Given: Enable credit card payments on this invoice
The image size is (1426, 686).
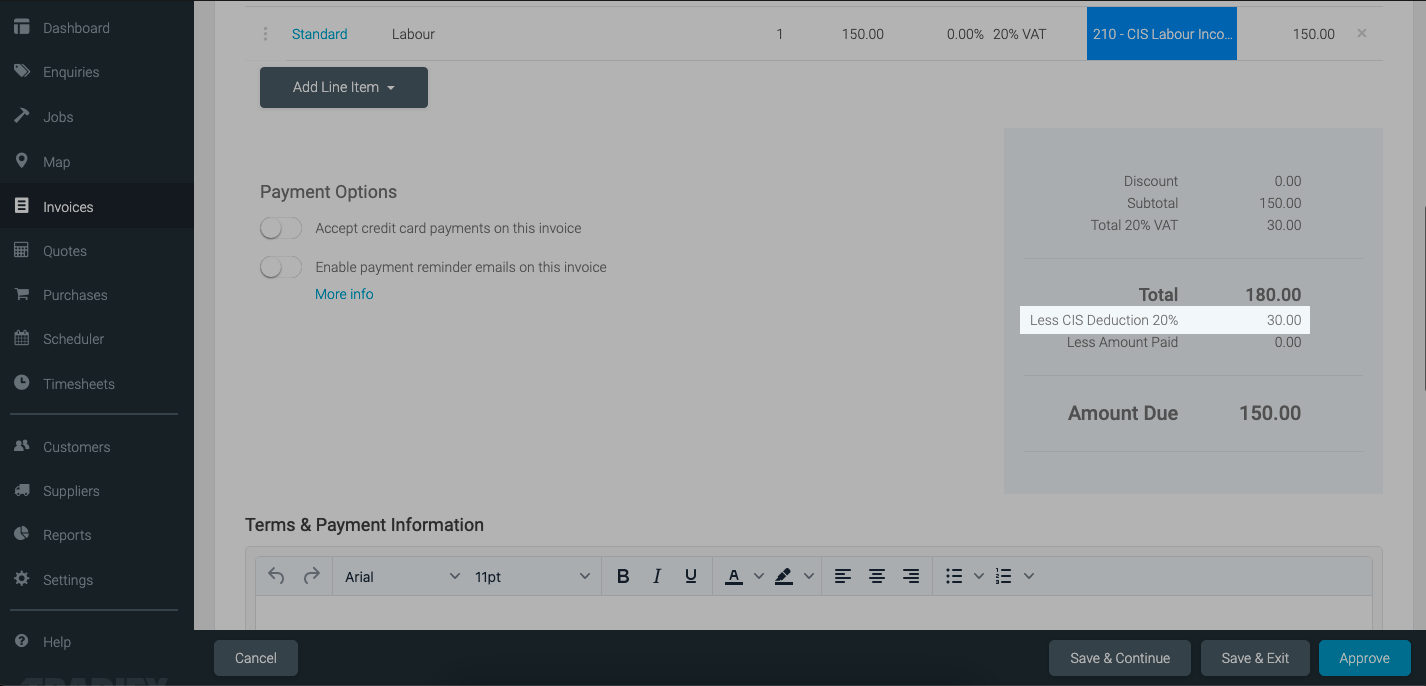Looking at the screenshot, I should click(281, 229).
